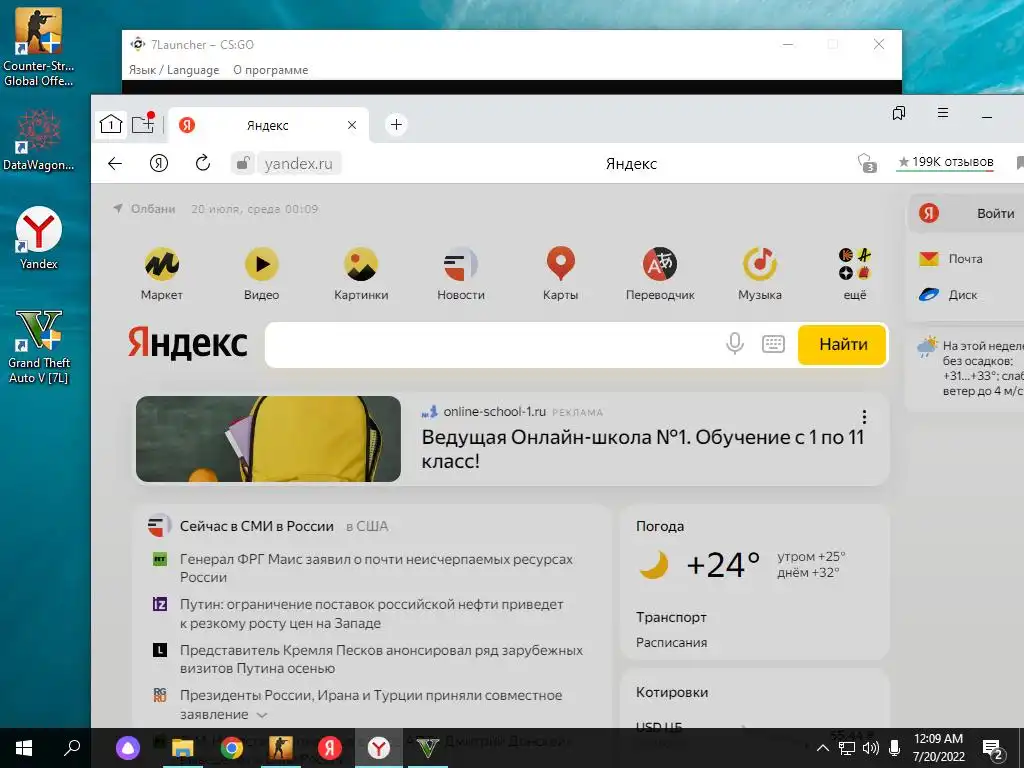The height and width of the screenshot is (768, 1024).
Task: Open taskbar search magnifier
Action: tap(72, 747)
